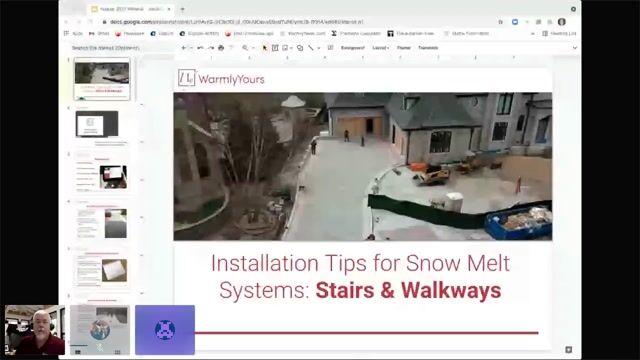Click the Undo arrow in toolbar
Image resolution: width=640 pixels, height=360 pixels.
(200, 48)
